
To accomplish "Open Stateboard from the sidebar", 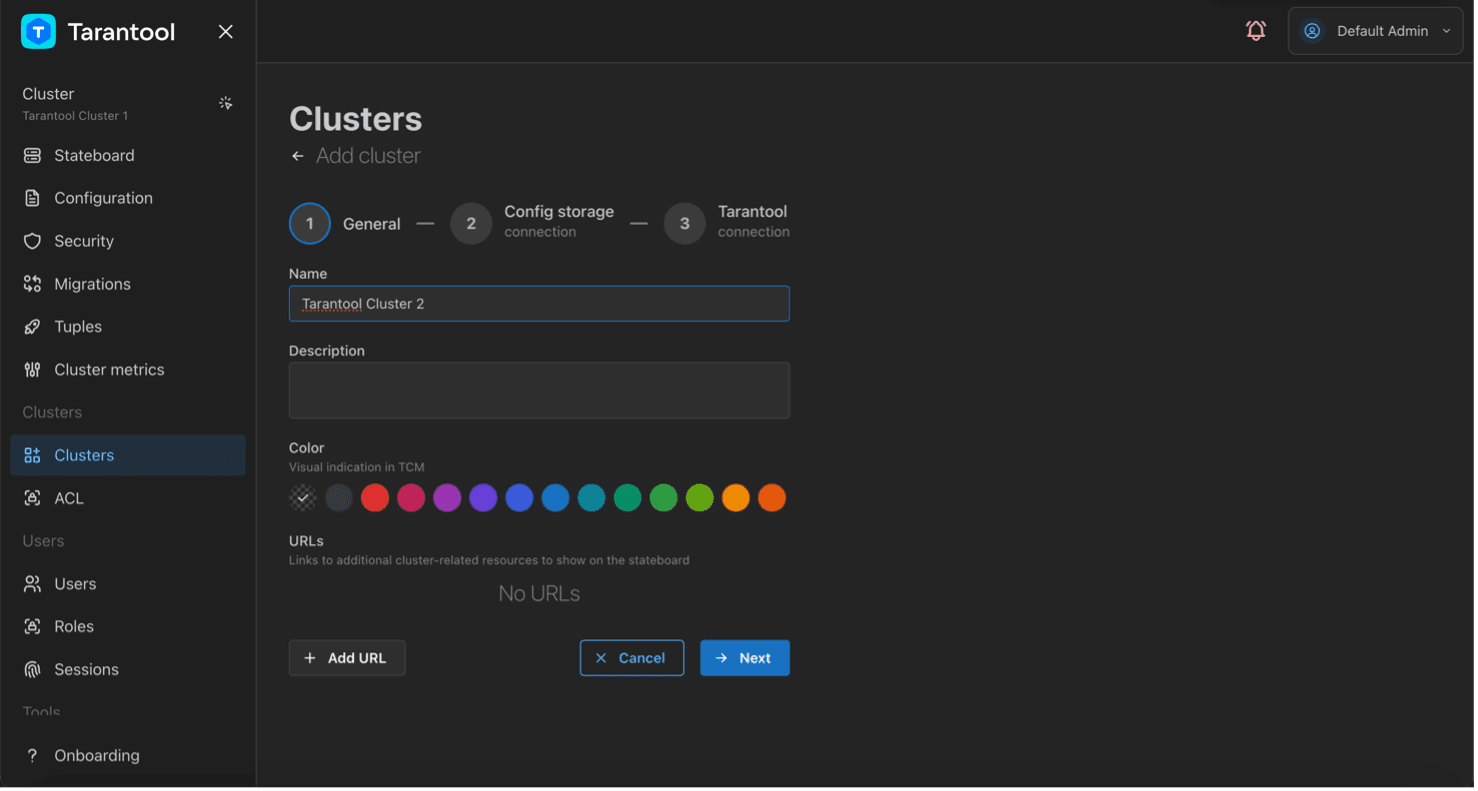I will 128,156.
